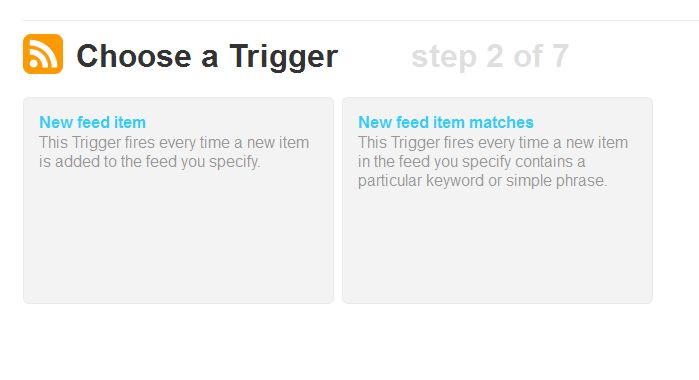Click the word "Choose" in the heading

click(134, 56)
